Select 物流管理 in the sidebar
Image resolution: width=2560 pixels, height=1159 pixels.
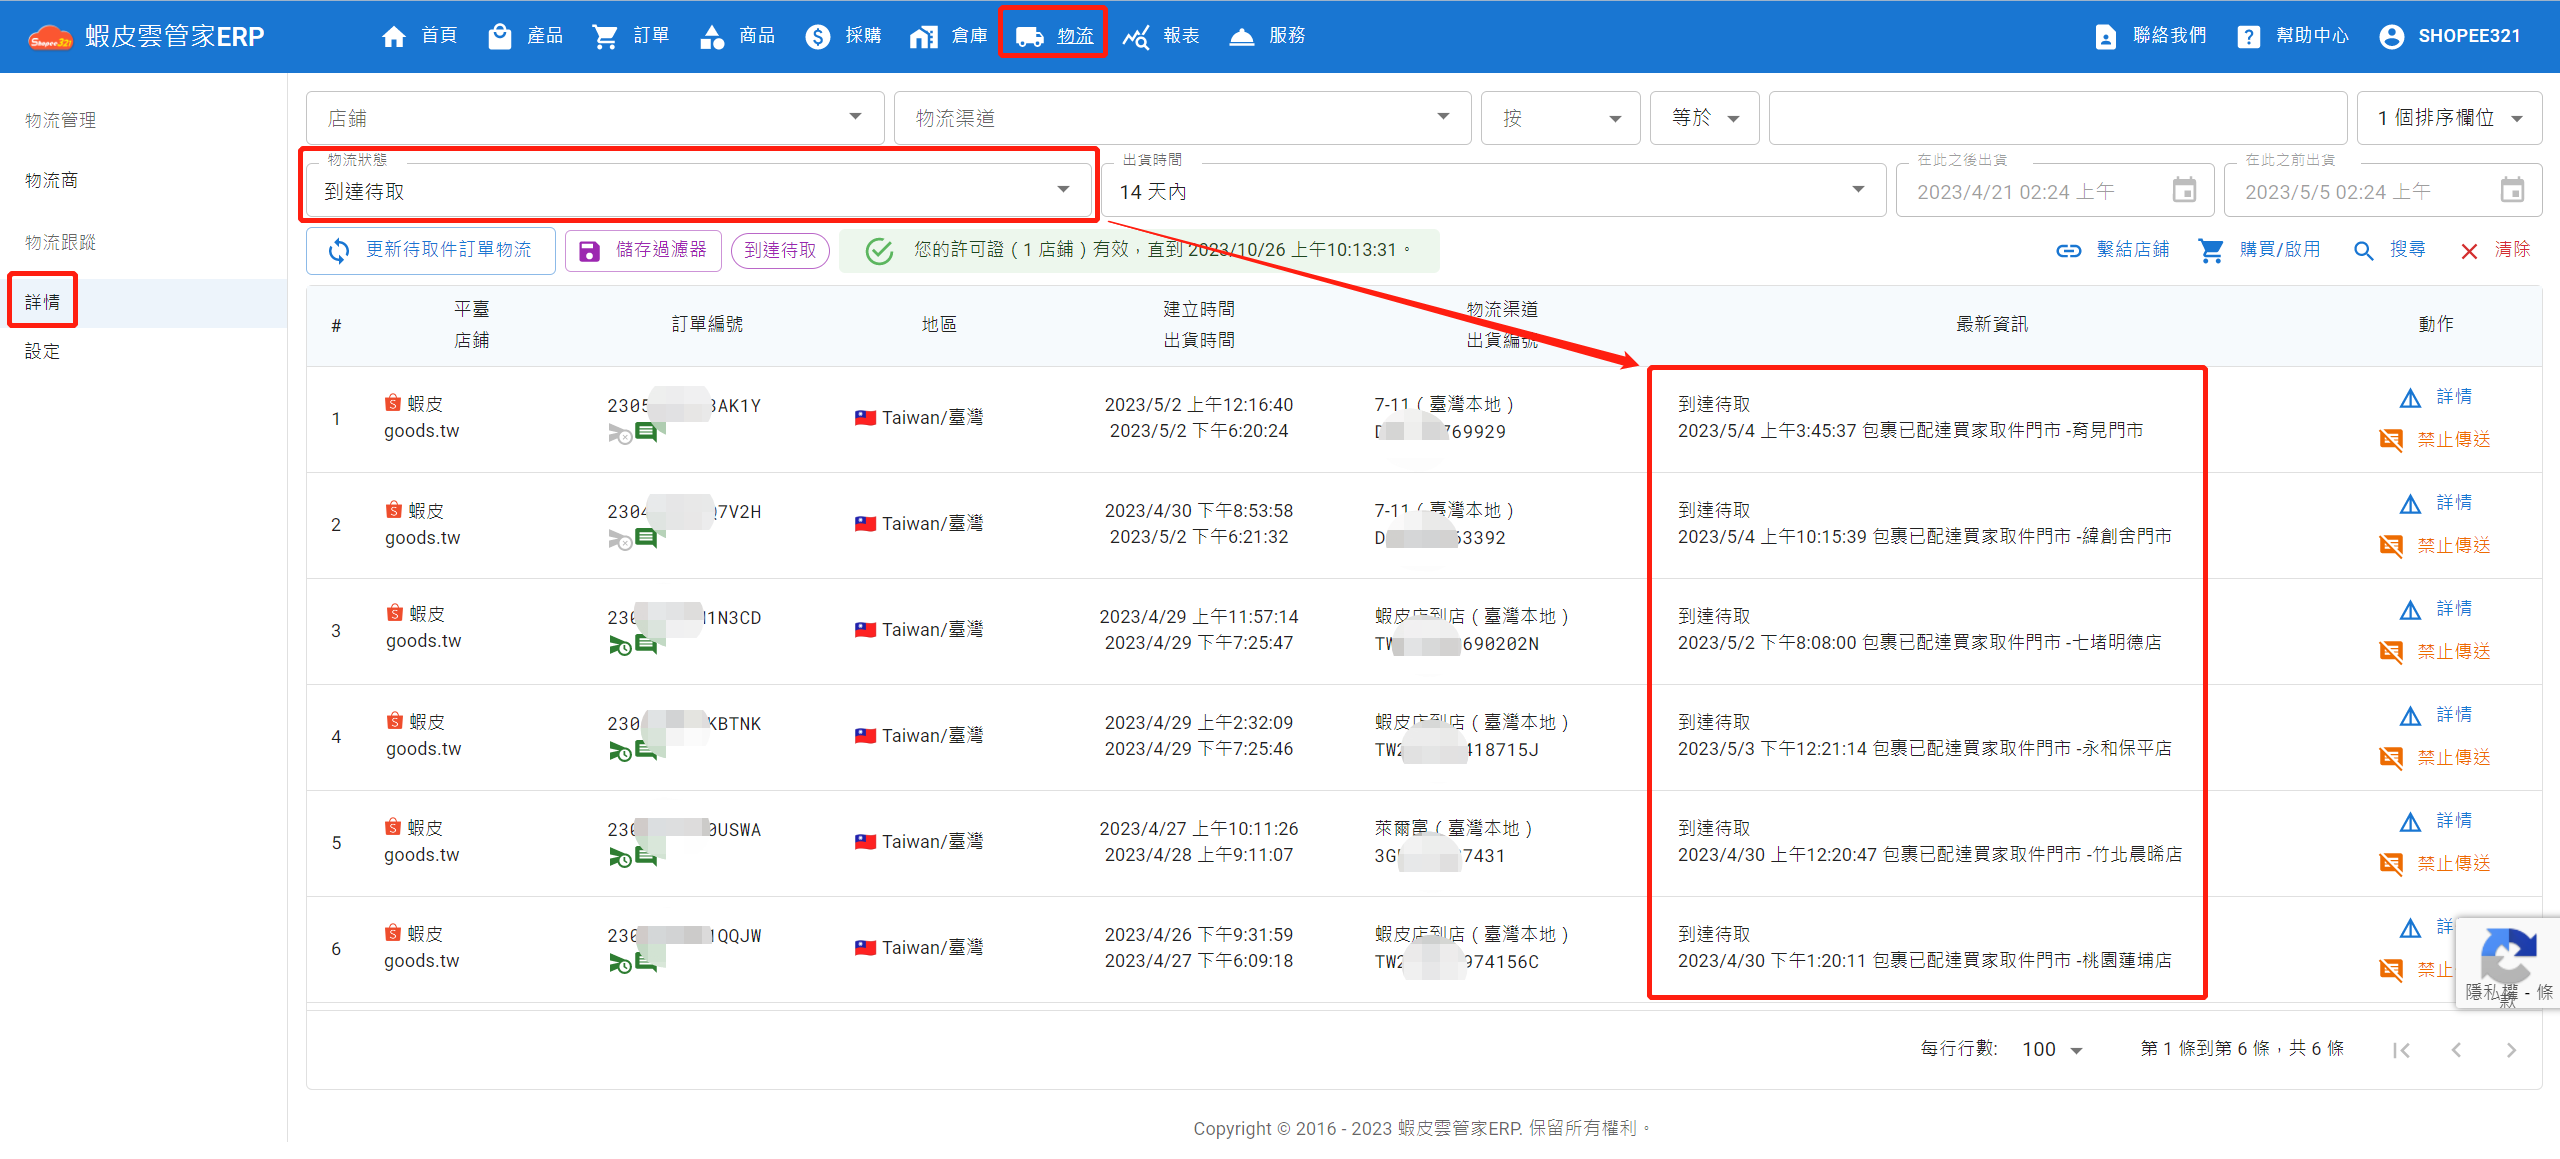pos(61,120)
